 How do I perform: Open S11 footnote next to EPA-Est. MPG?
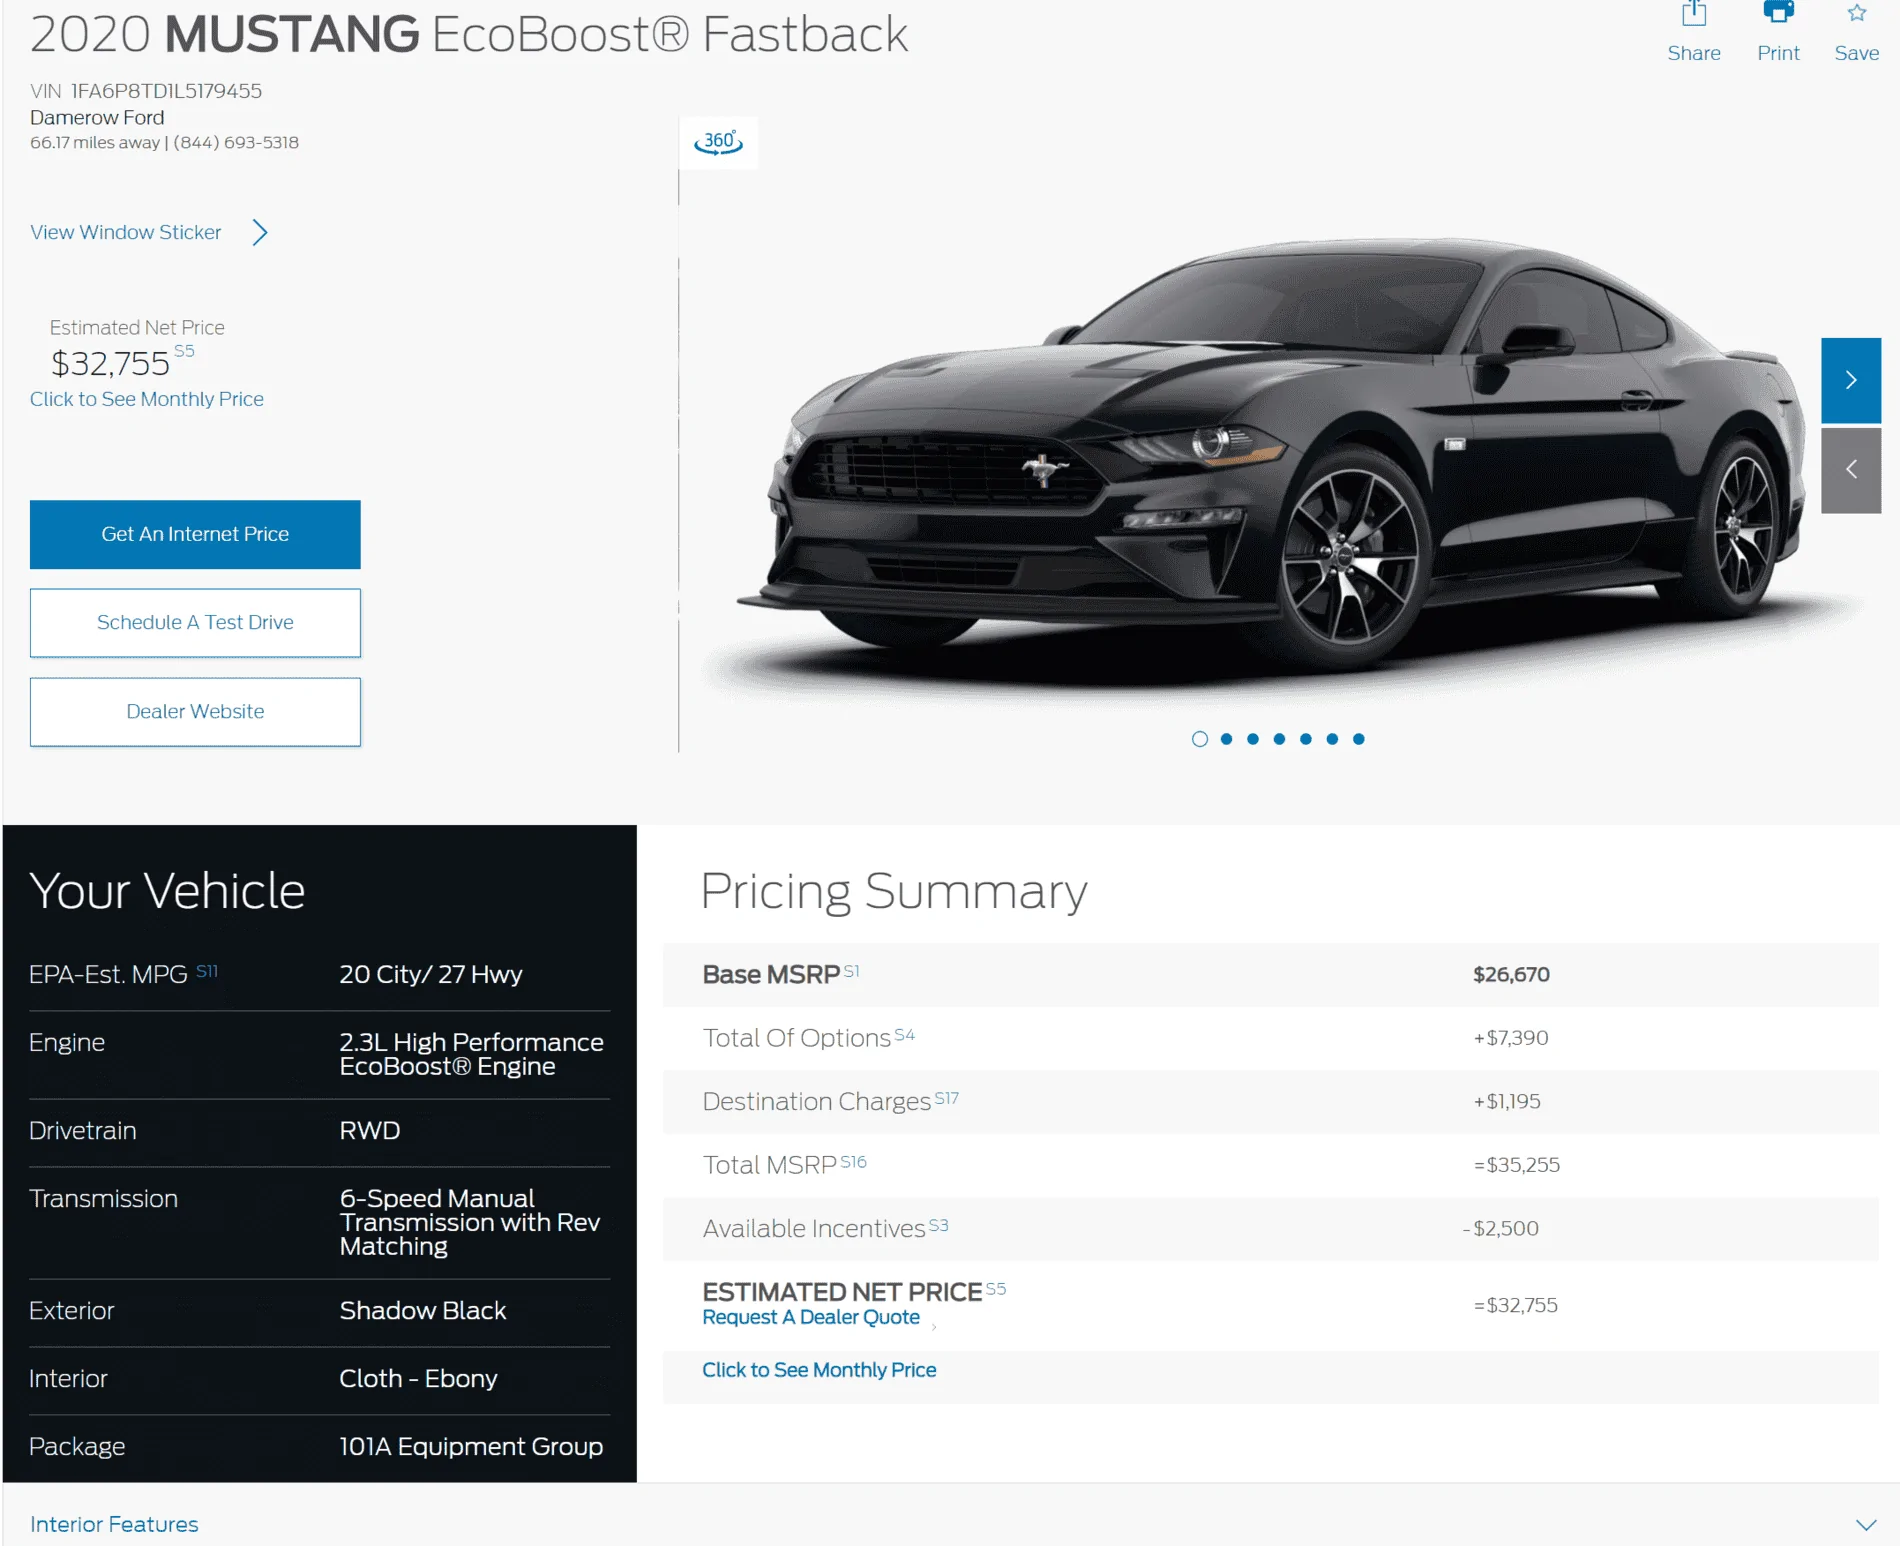point(207,971)
